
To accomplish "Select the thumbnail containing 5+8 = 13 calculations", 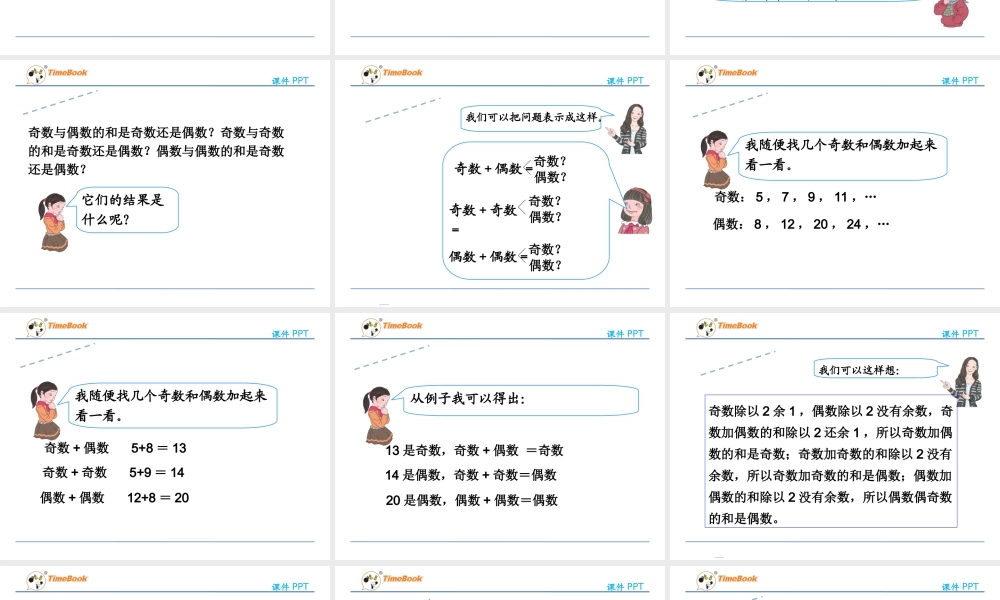I will [x=166, y=440].
